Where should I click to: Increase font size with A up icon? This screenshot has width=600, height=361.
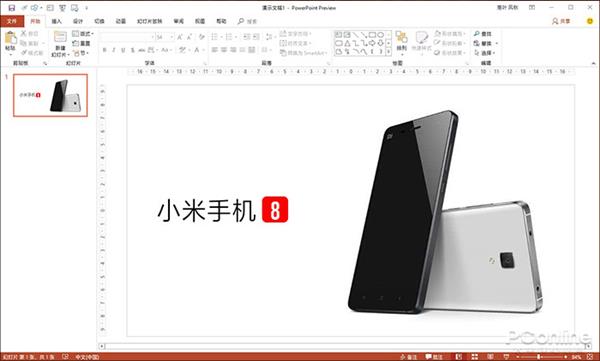click(x=179, y=37)
